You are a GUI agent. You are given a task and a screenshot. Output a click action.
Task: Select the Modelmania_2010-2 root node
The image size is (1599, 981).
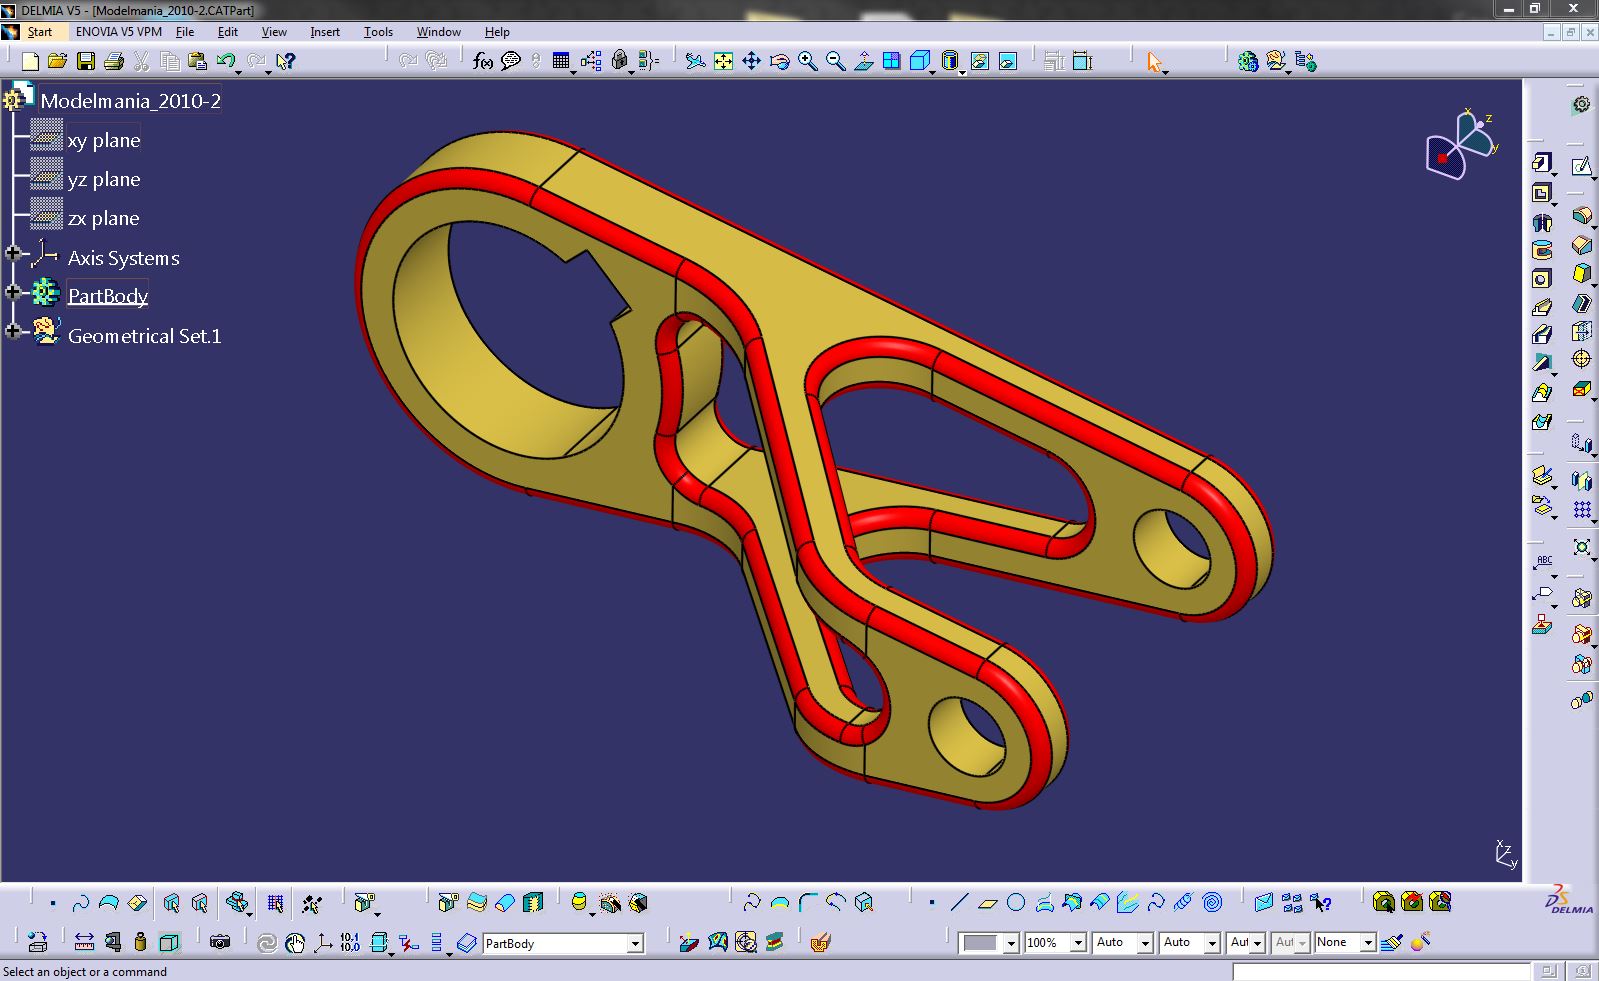[x=131, y=100]
